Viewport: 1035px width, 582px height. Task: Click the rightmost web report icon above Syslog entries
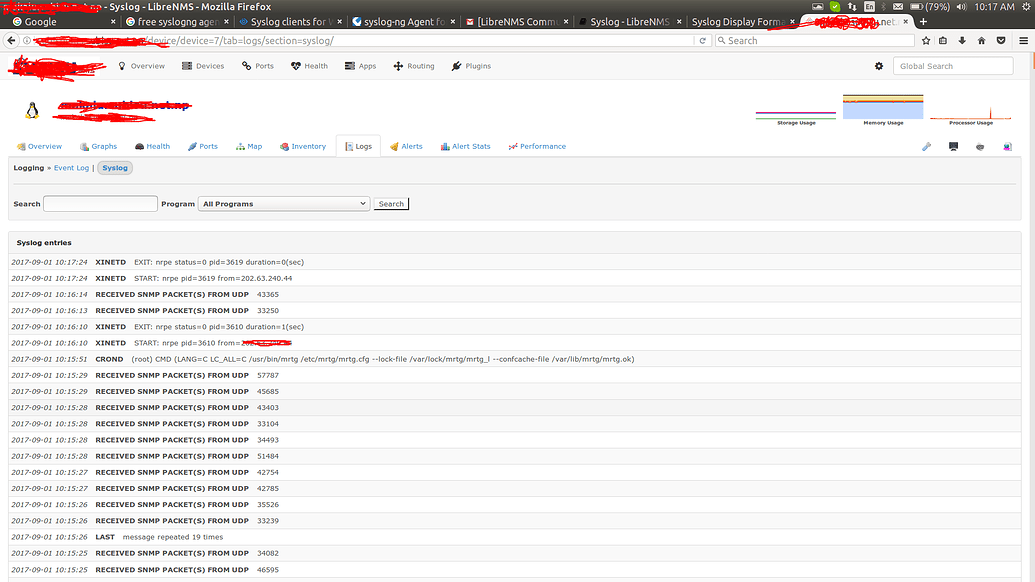1007,146
